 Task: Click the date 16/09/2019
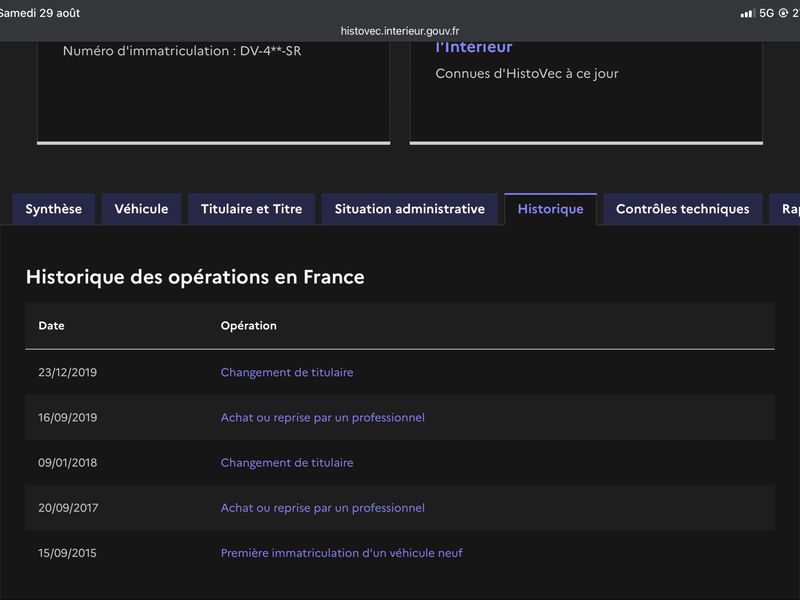(67, 417)
